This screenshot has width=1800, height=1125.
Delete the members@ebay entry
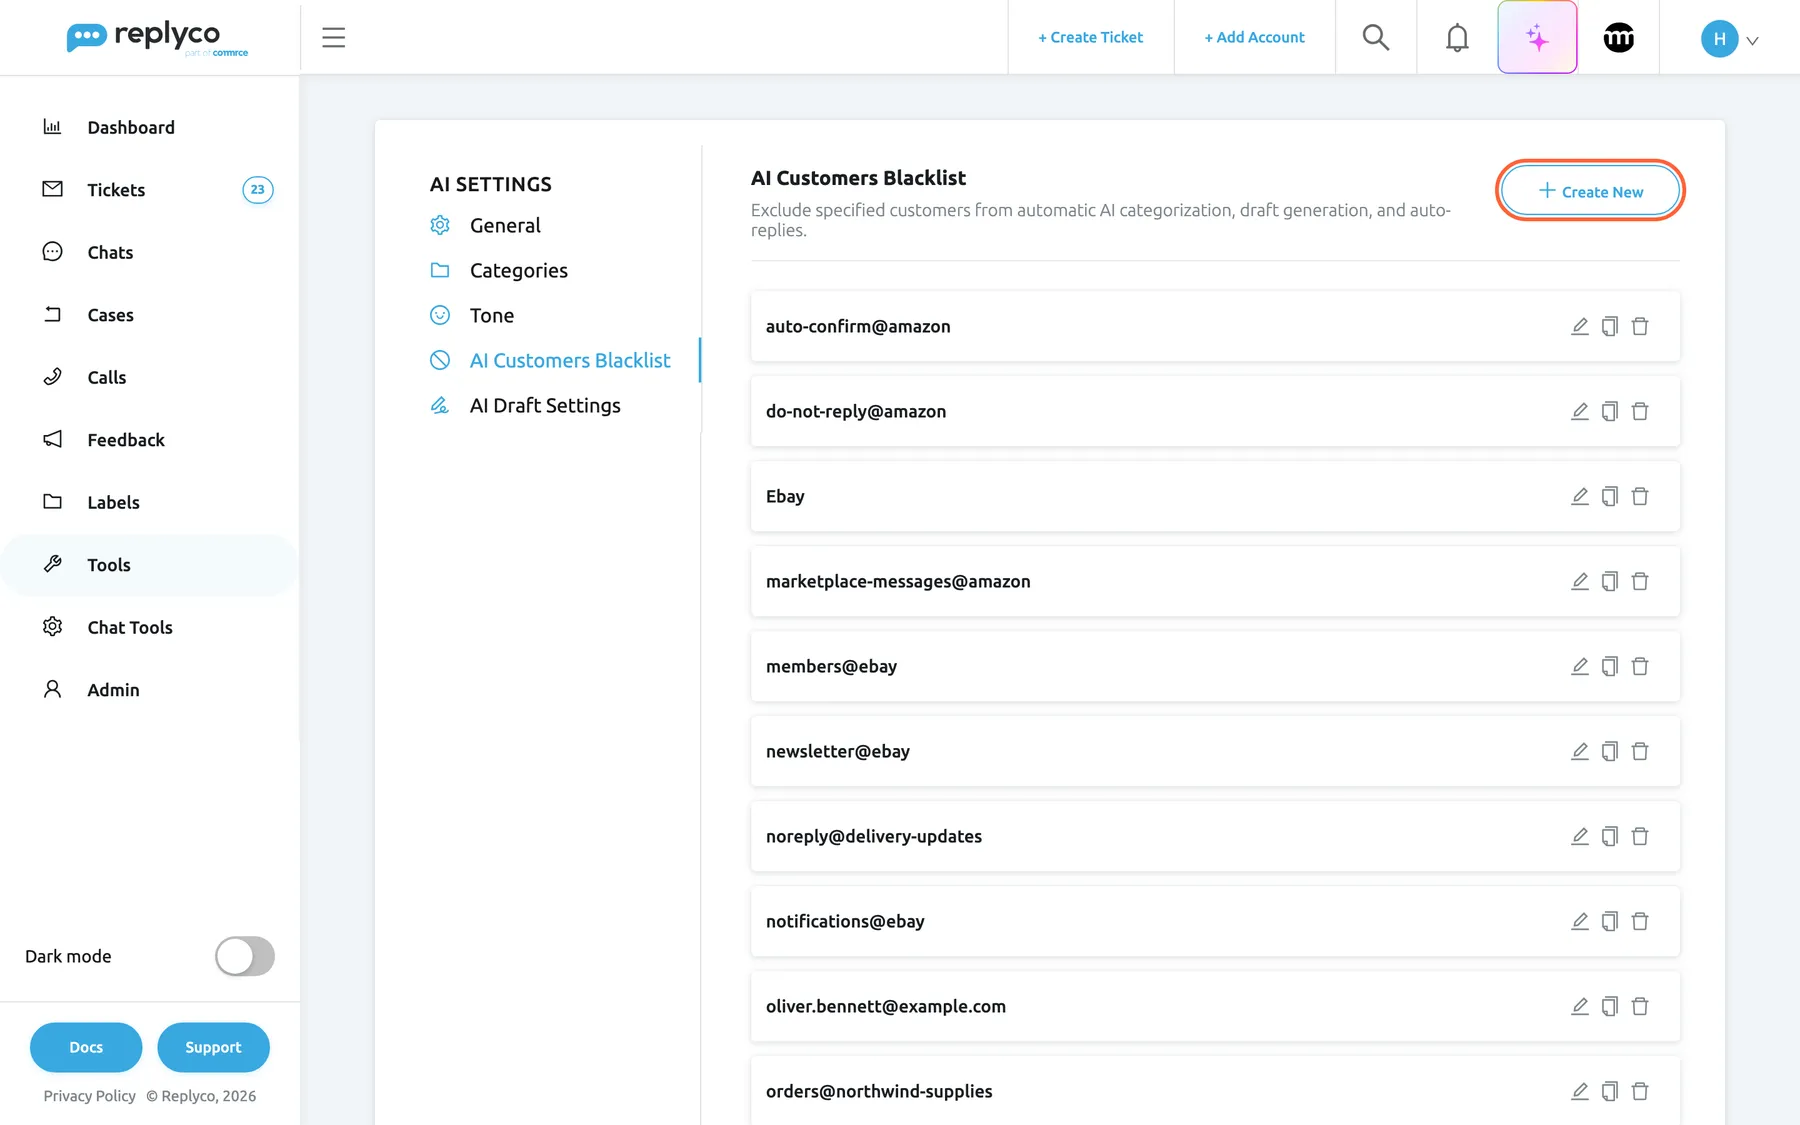[1640, 666]
